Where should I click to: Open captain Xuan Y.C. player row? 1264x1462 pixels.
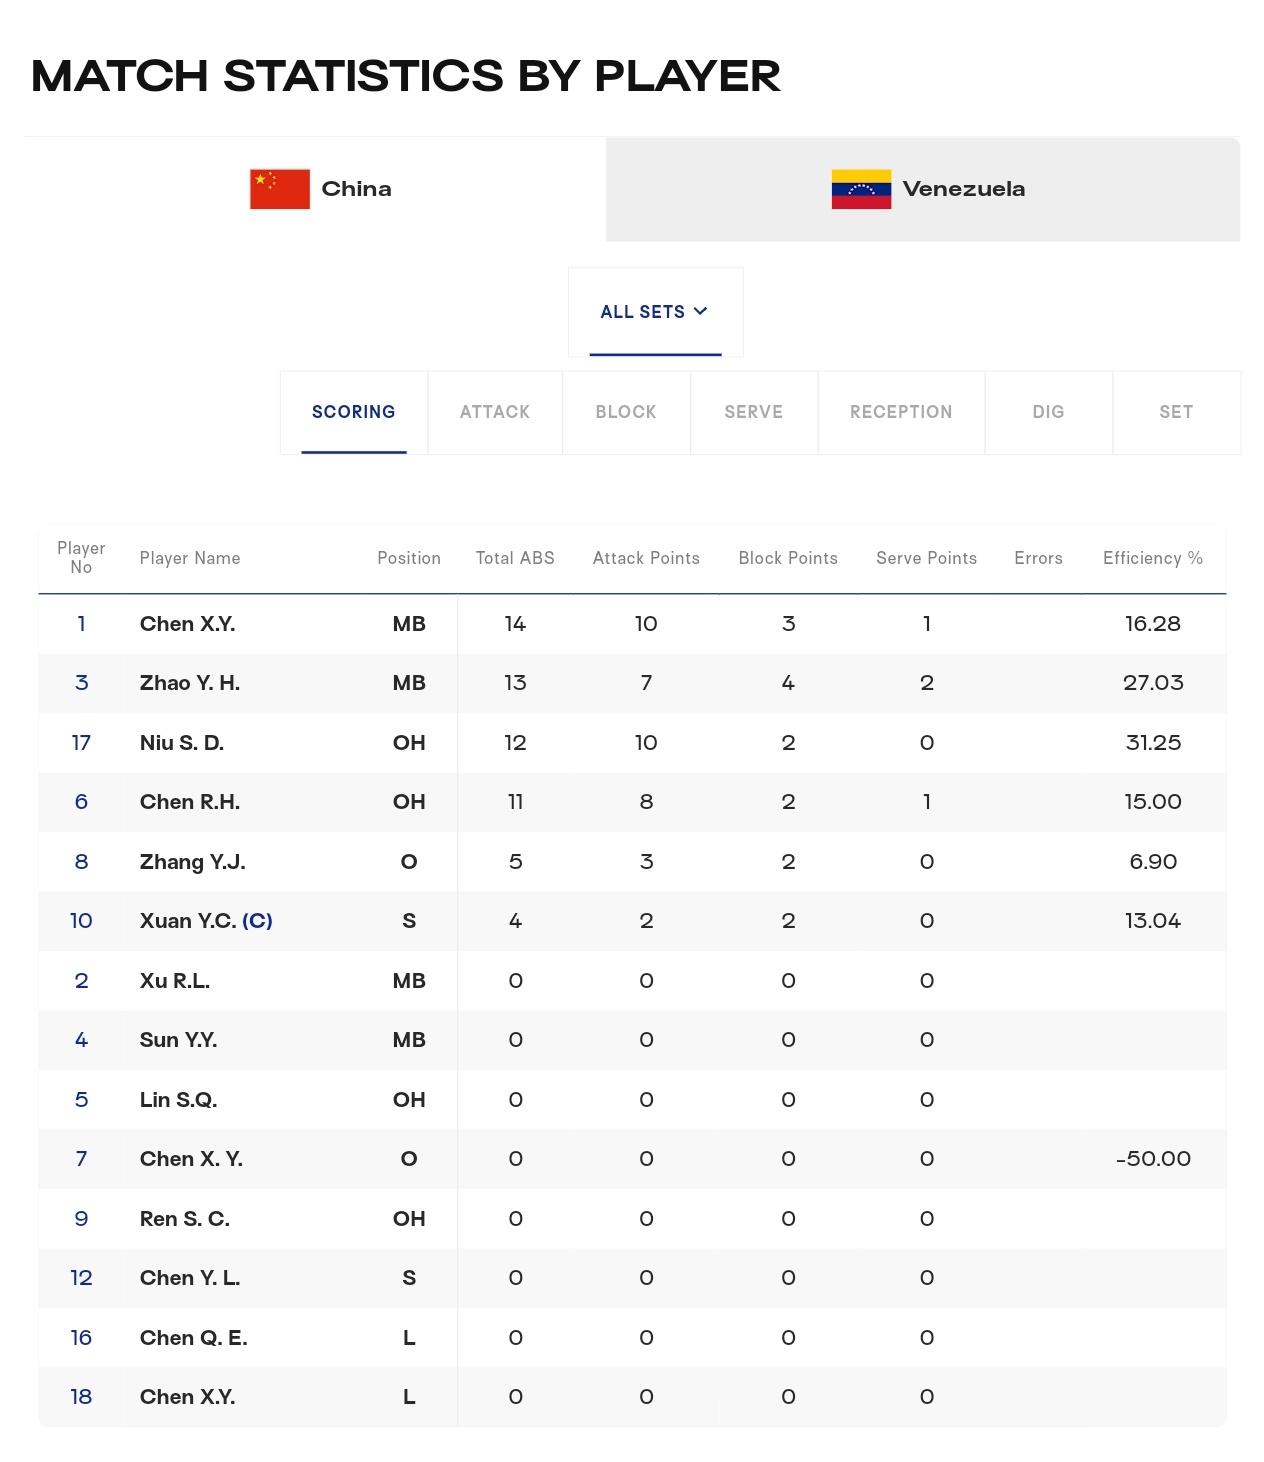(x=632, y=921)
